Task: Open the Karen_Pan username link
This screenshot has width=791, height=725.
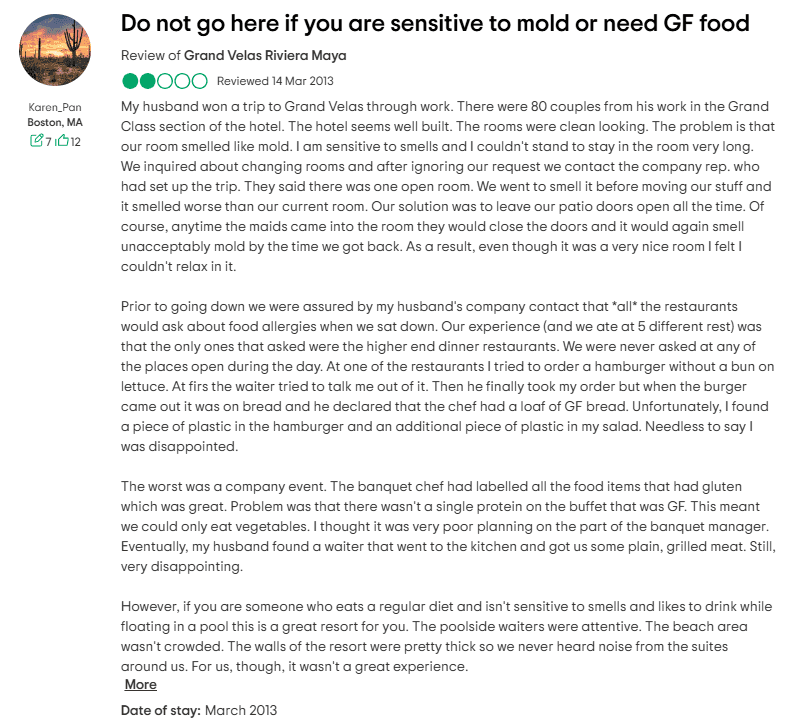Action: click(x=55, y=107)
